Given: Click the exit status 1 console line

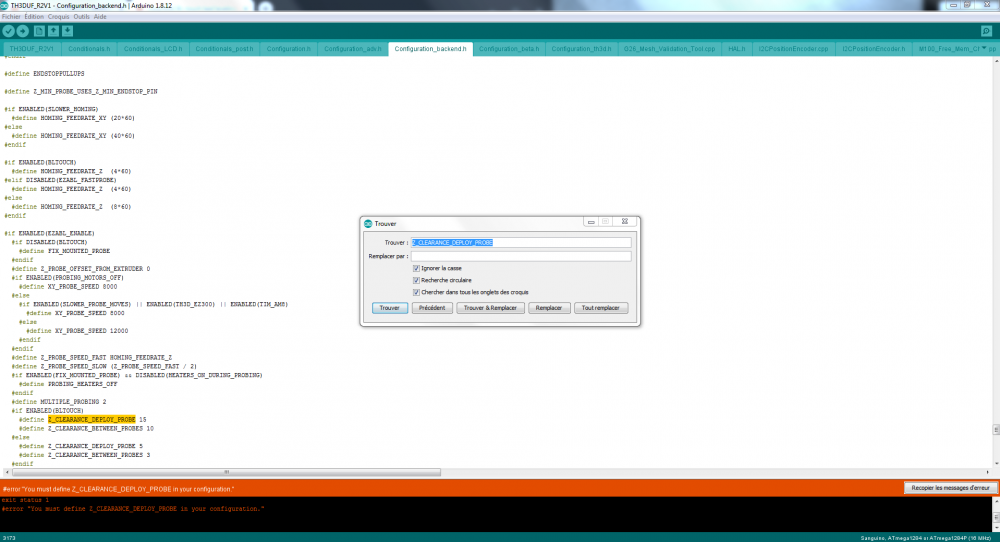Looking at the screenshot, I should click(x=26, y=500).
